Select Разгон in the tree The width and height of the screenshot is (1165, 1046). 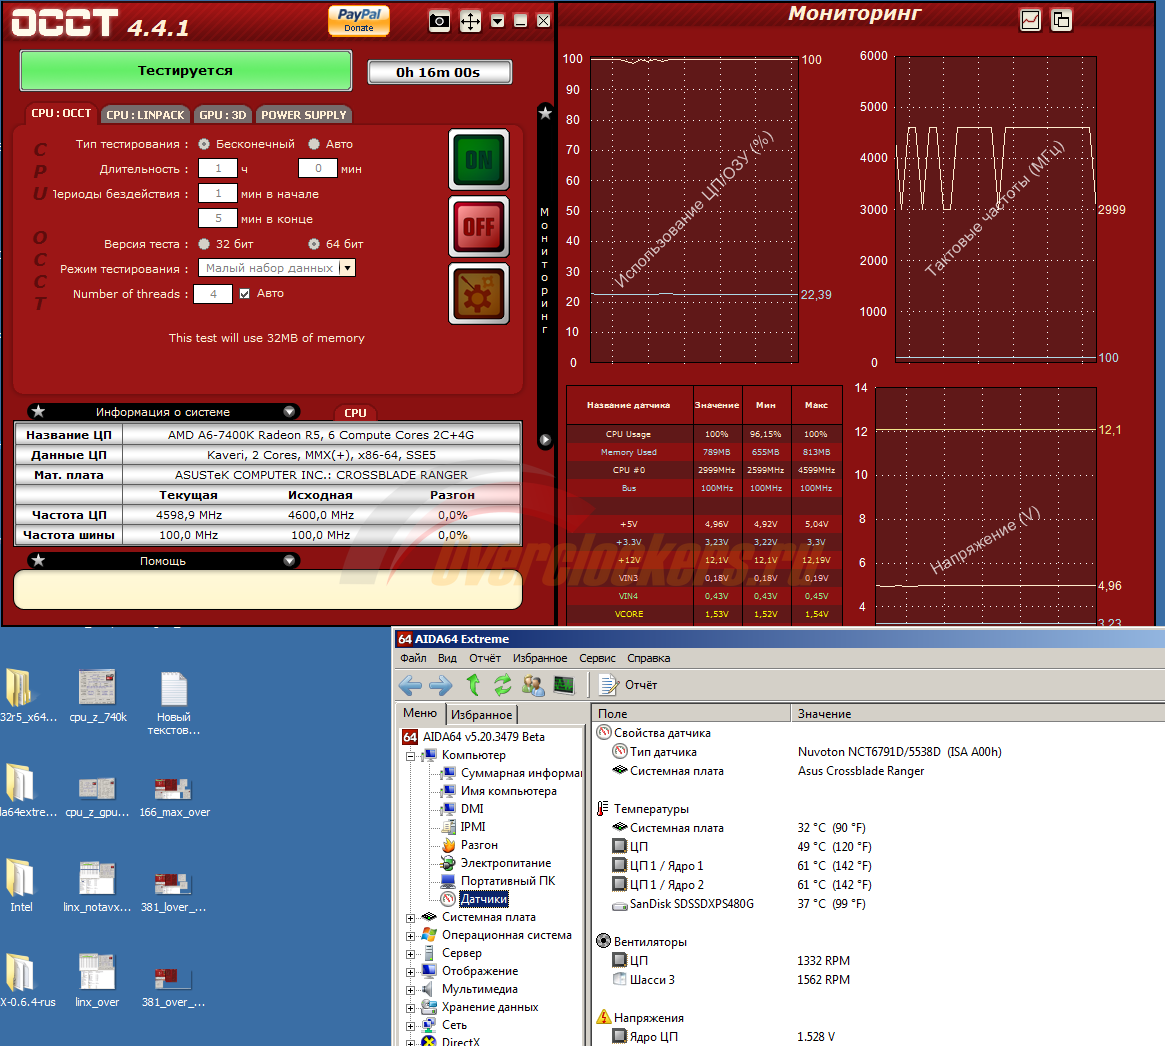(479, 845)
